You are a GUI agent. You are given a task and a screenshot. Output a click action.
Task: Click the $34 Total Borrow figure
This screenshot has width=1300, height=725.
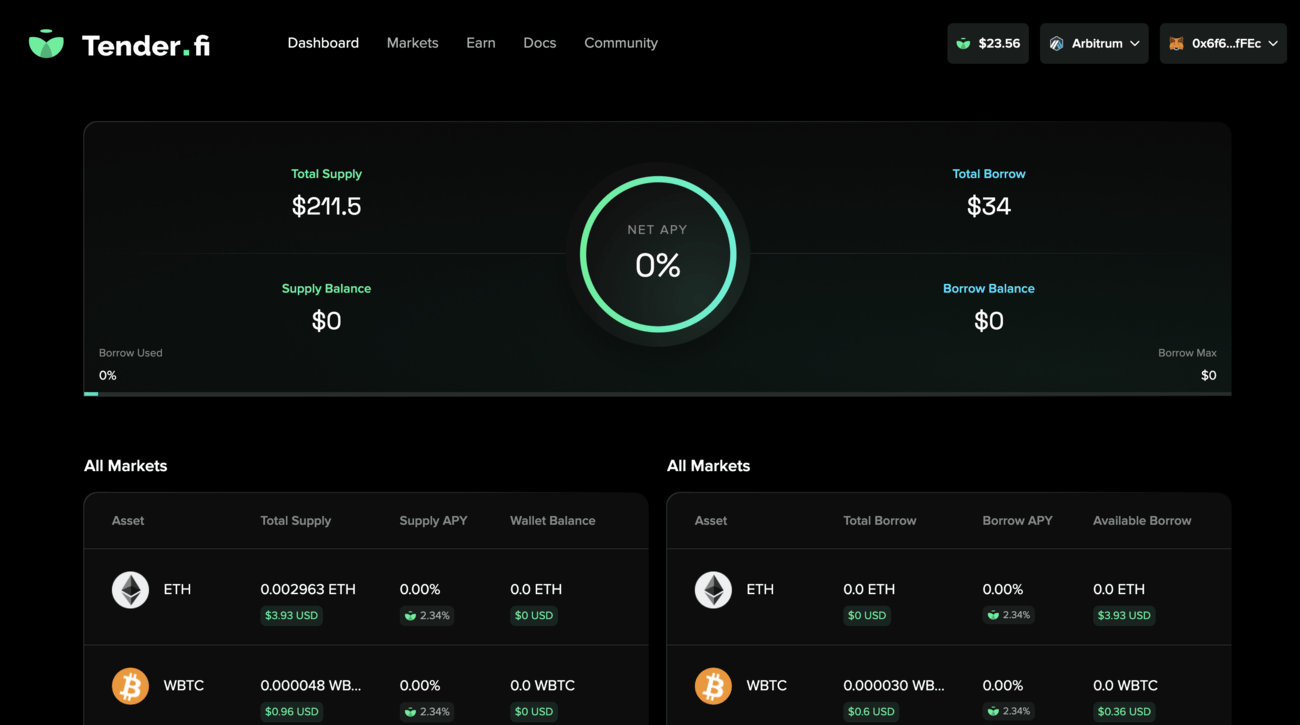[989, 206]
